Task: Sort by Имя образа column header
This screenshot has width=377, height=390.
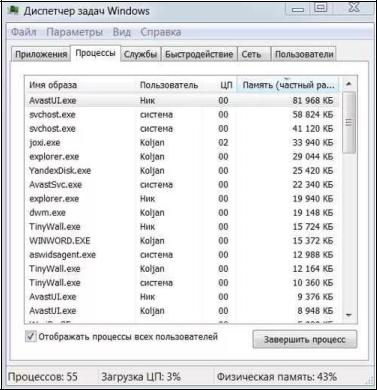Action: pyautogui.click(x=80, y=85)
